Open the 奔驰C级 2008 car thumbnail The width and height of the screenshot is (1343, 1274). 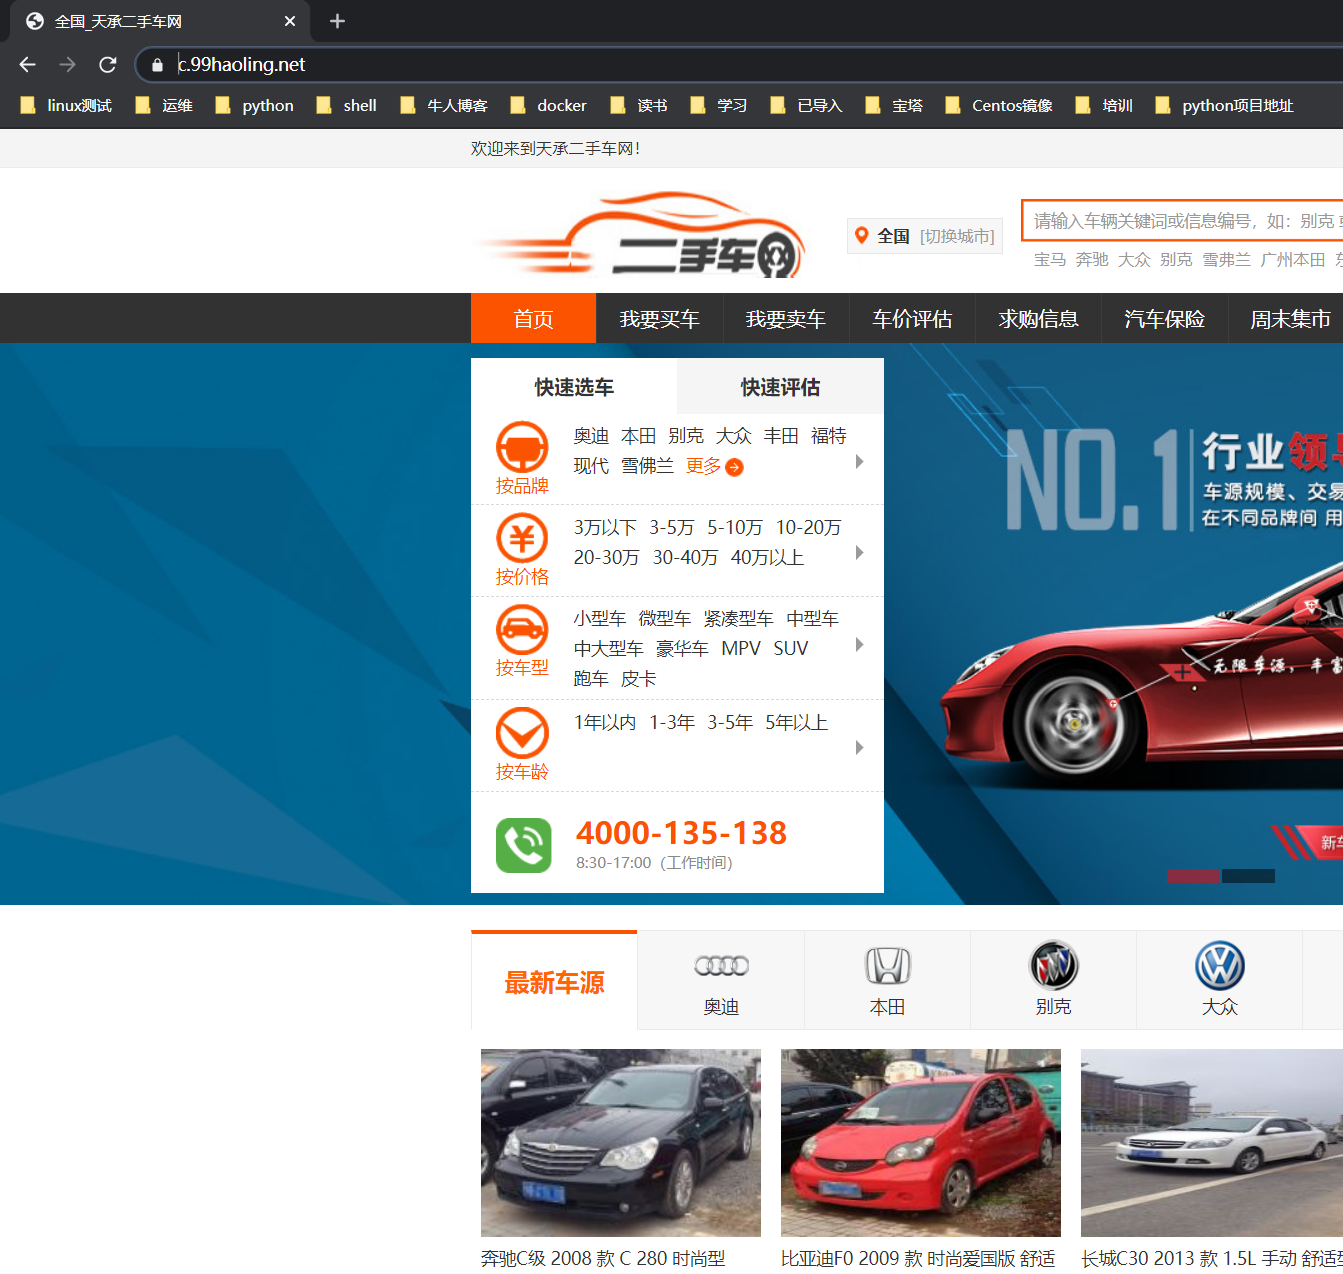(621, 1143)
